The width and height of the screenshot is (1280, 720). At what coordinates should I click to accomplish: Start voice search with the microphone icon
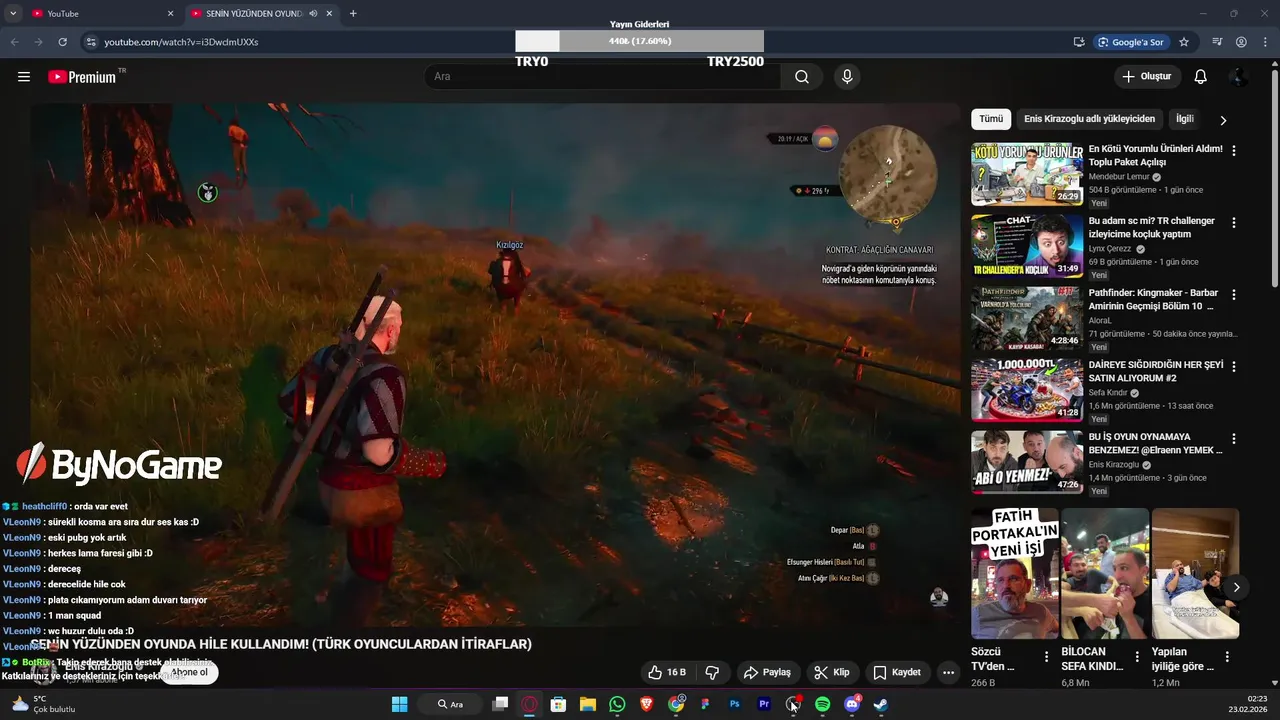point(847,77)
